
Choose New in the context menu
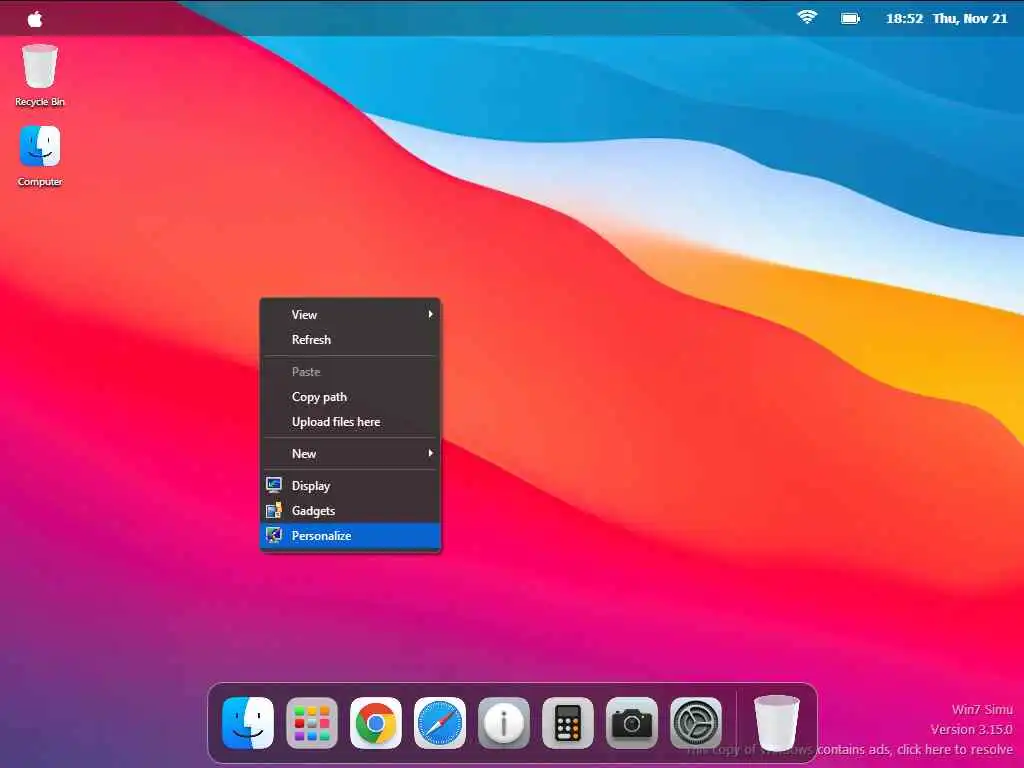tap(351, 453)
